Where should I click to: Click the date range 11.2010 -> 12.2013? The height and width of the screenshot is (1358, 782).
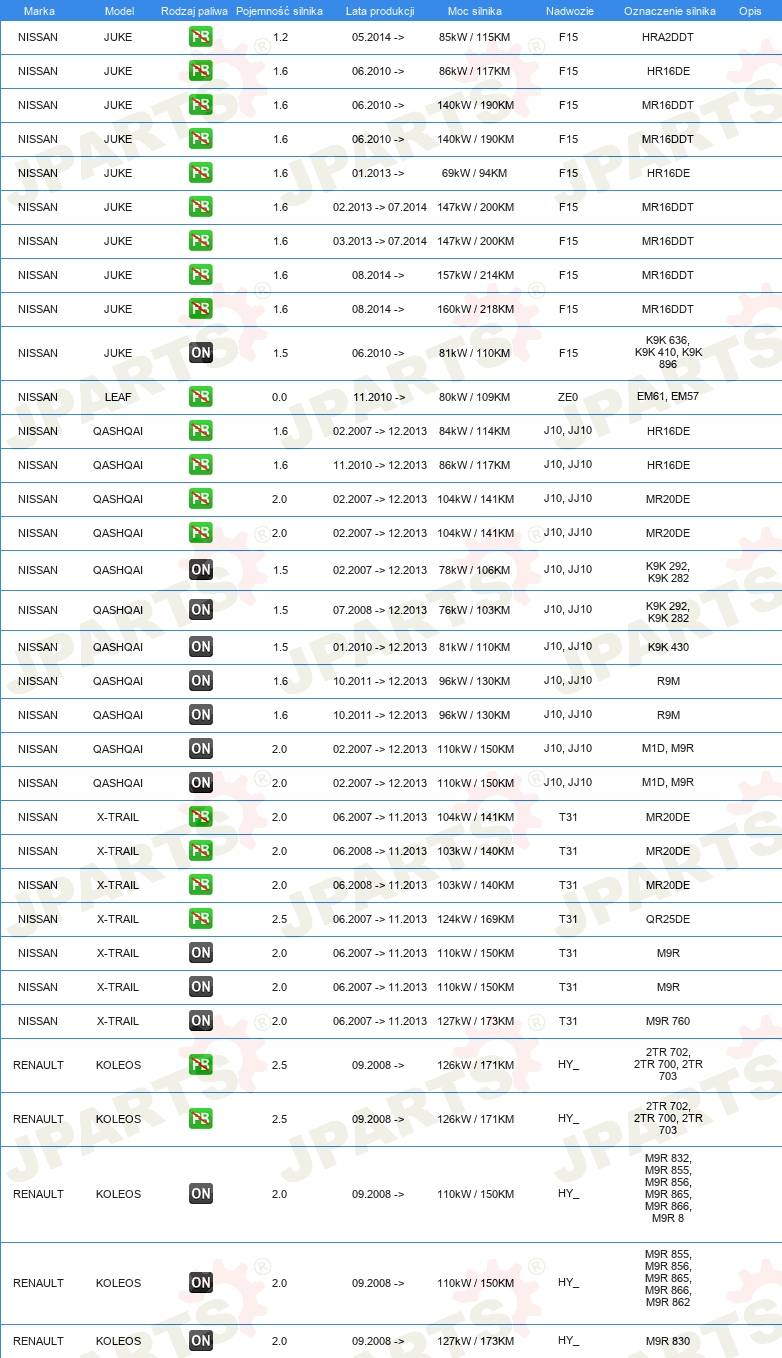tap(380, 465)
